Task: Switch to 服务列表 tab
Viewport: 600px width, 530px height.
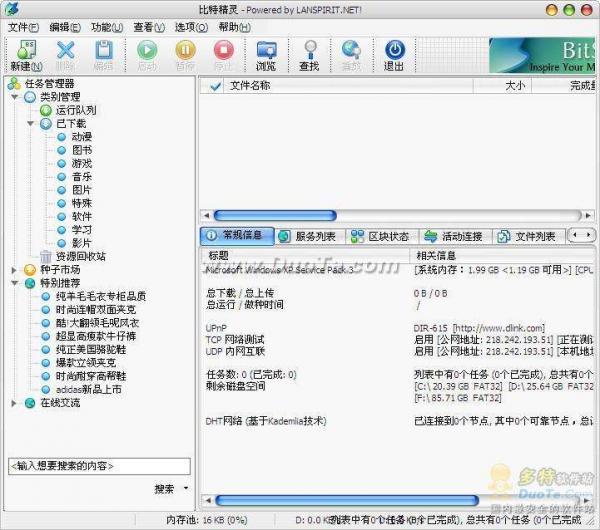Action: (310, 236)
